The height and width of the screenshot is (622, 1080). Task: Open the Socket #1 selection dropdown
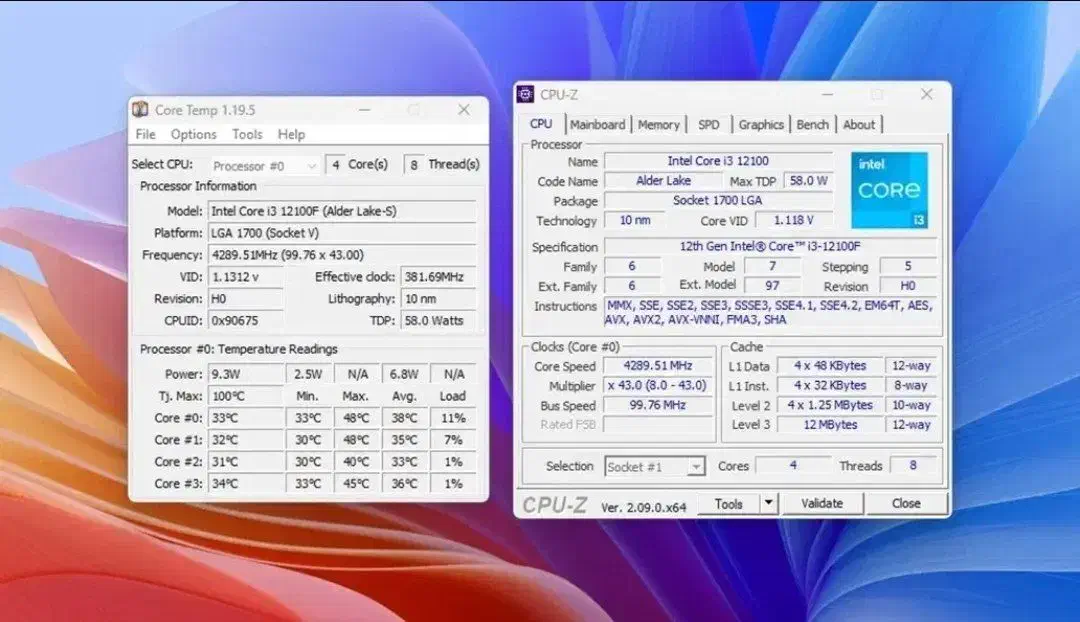tap(654, 466)
